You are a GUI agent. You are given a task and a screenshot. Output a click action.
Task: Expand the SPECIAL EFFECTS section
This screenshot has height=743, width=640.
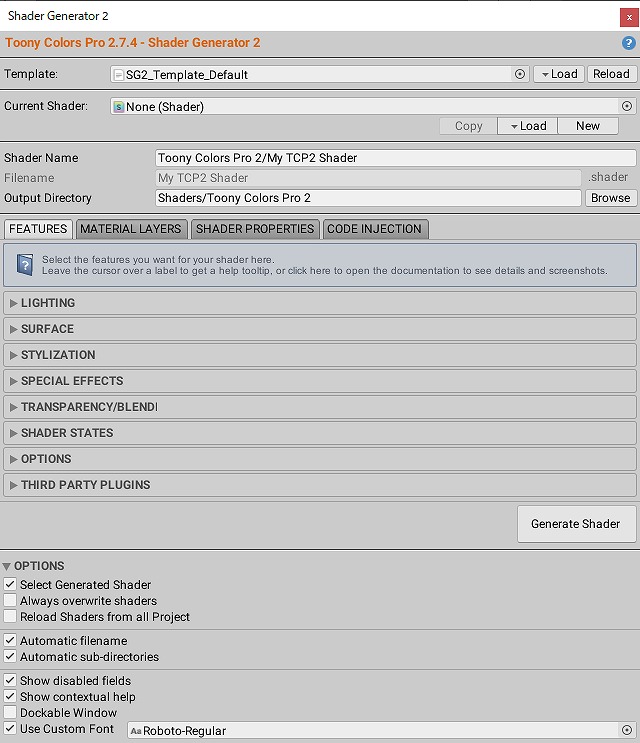320,381
